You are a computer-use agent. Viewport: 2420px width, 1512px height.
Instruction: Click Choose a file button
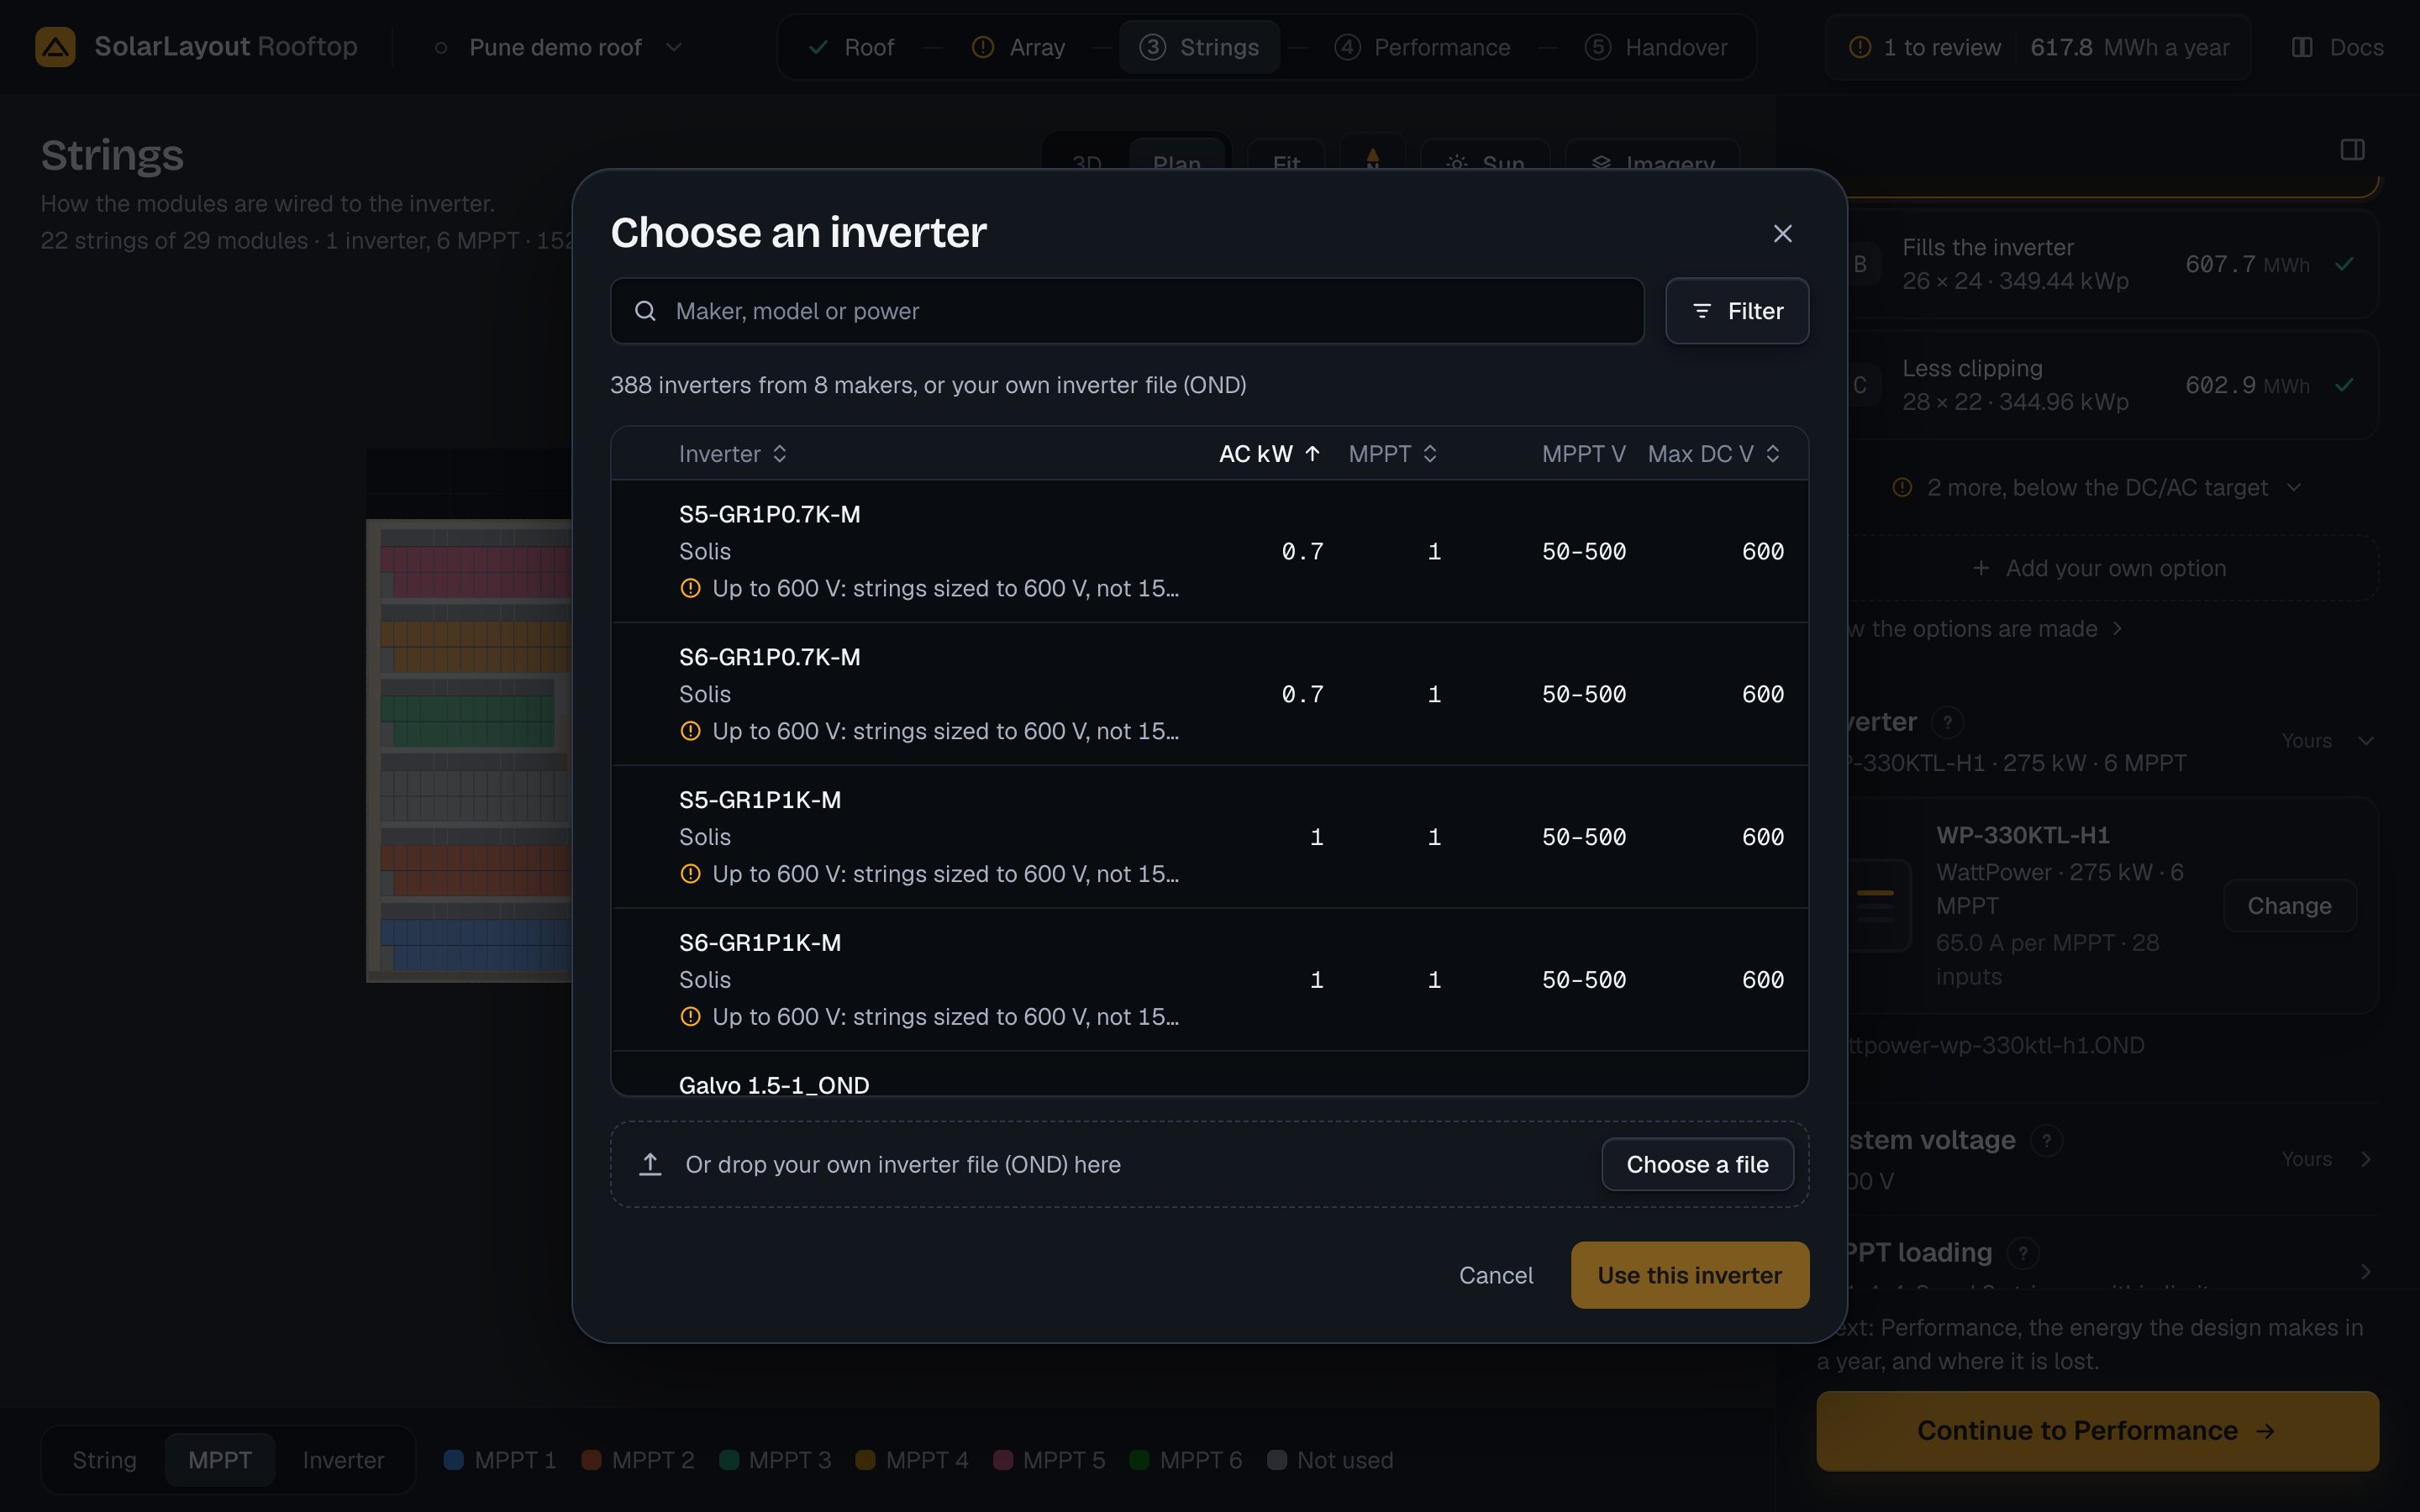(x=1697, y=1164)
